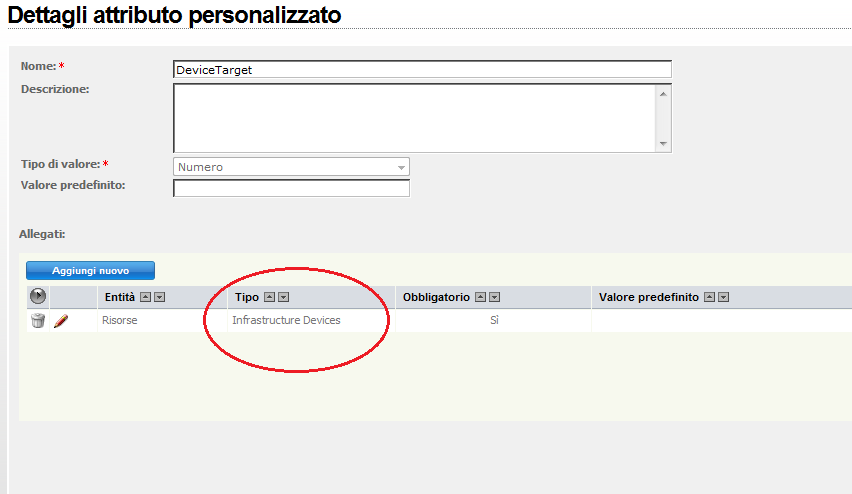Sort Obbligatorio column descending
Image resolution: width=852 pixels, height=494 pixels.
494,297
